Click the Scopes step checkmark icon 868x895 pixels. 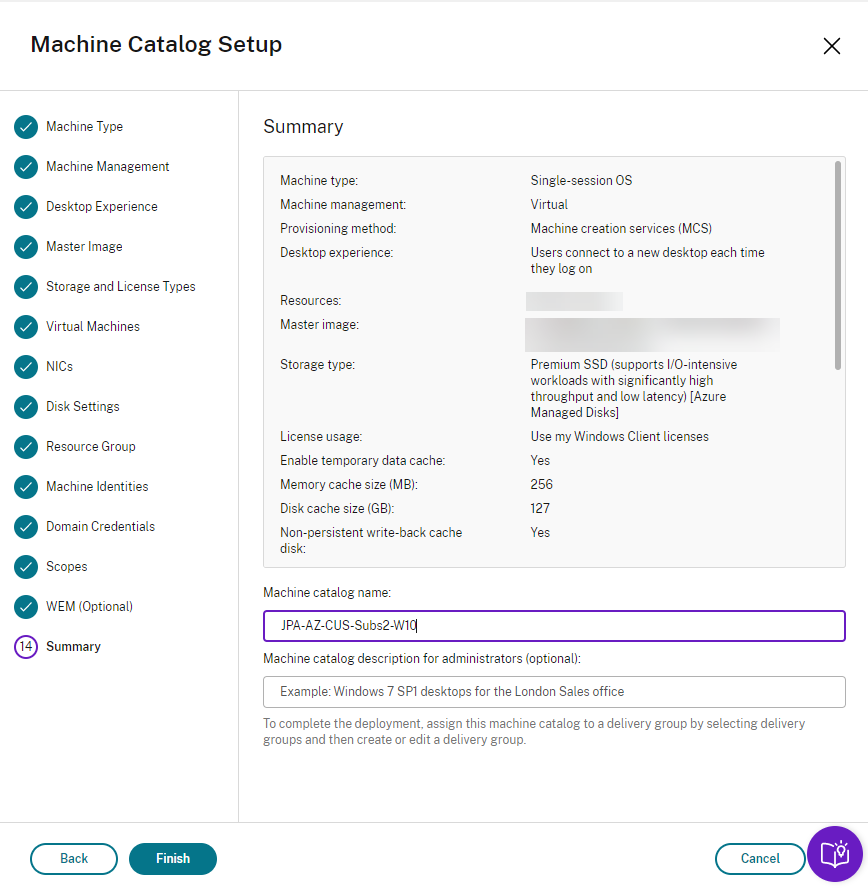point(26,567)
